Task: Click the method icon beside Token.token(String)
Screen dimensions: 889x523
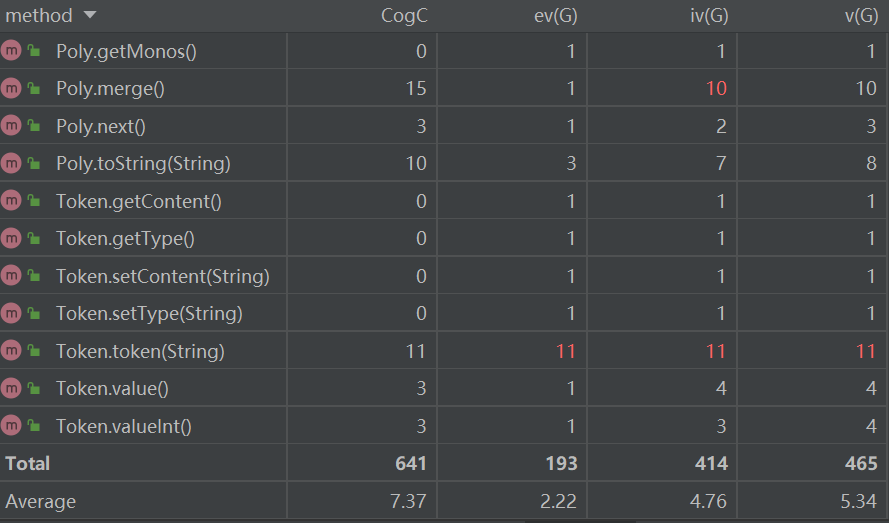Action: [x=12, y=351]
